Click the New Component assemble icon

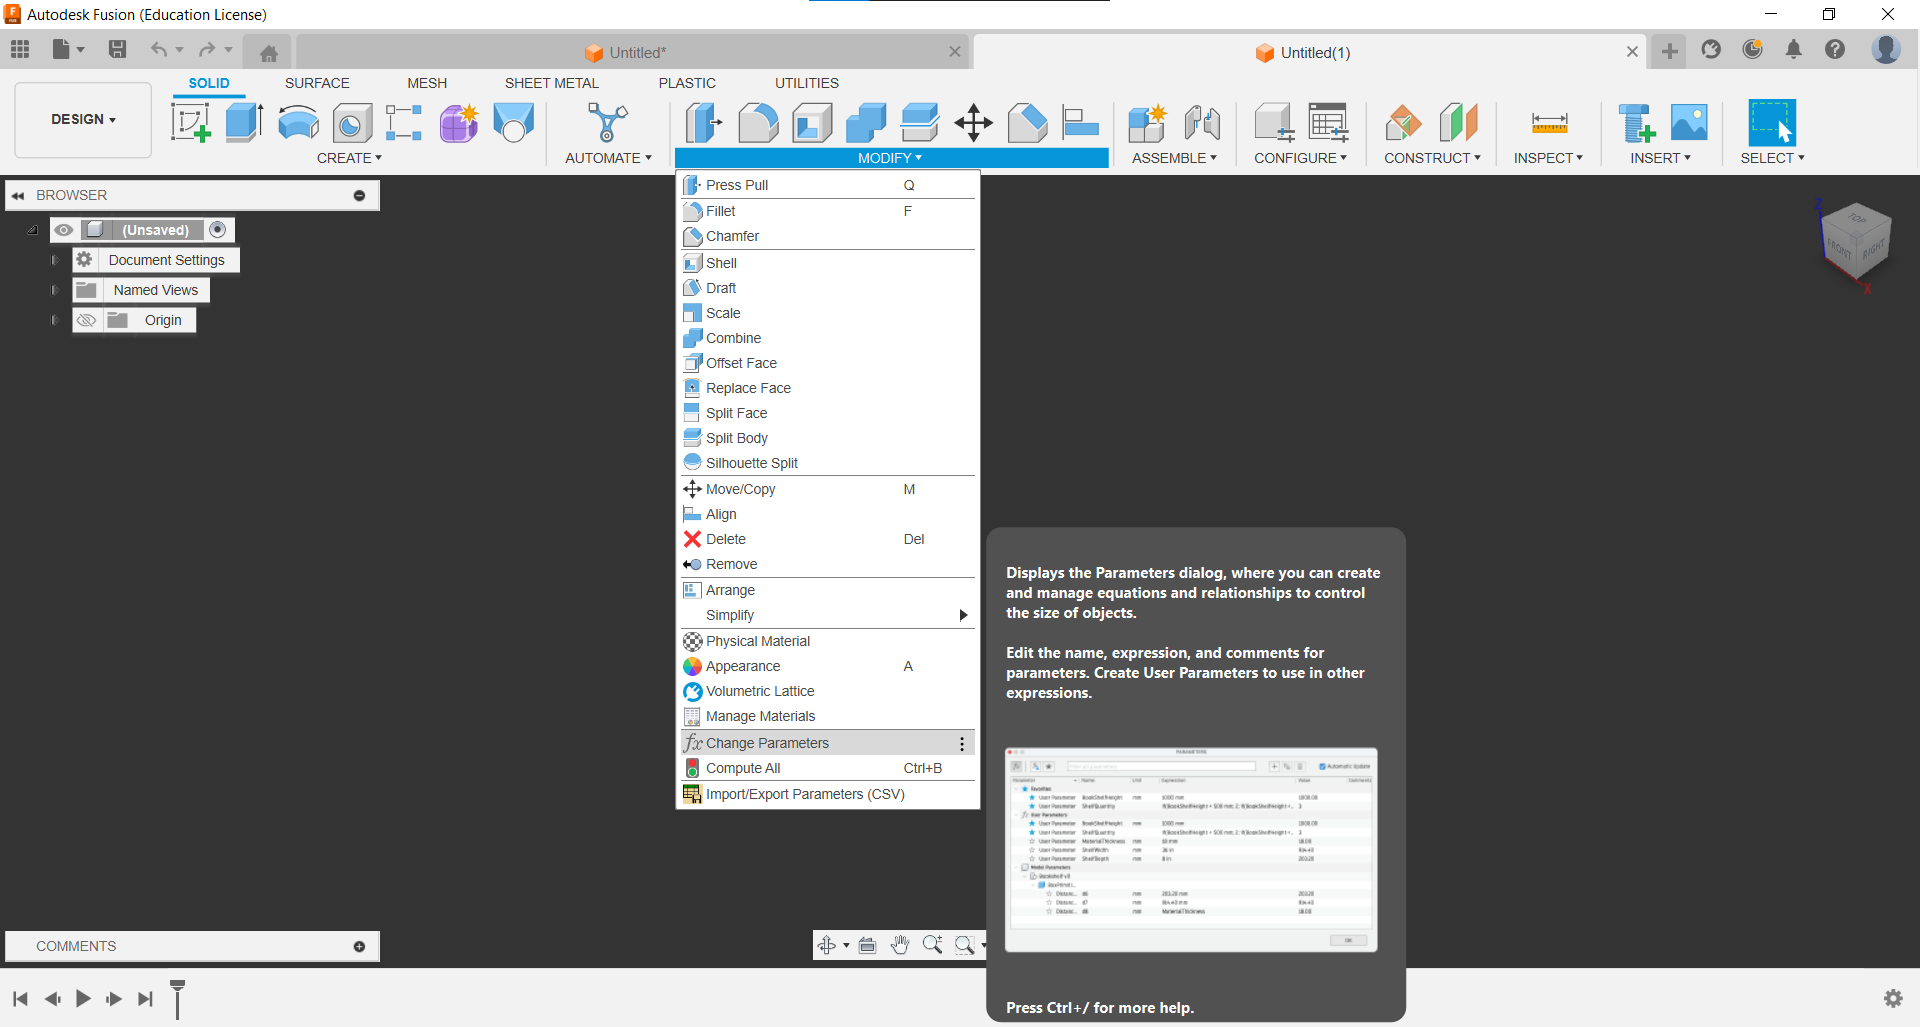tap(1147, 123)
